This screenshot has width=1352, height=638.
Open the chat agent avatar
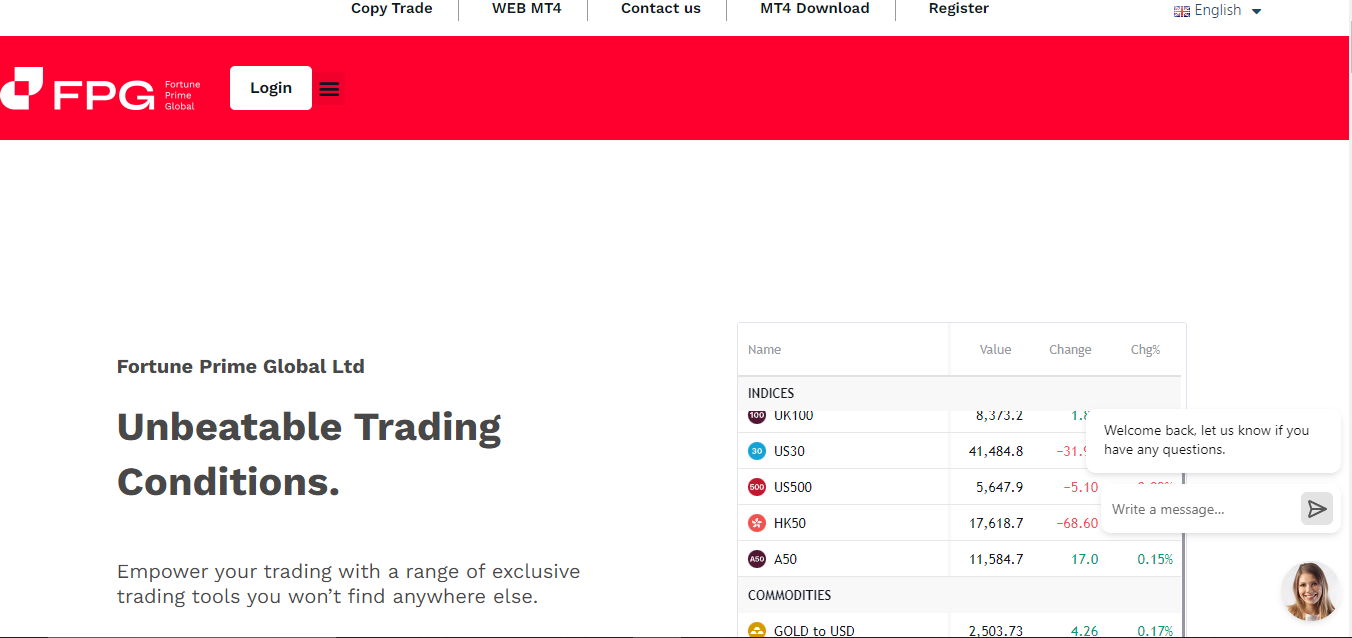click(x=1310, y=591)
